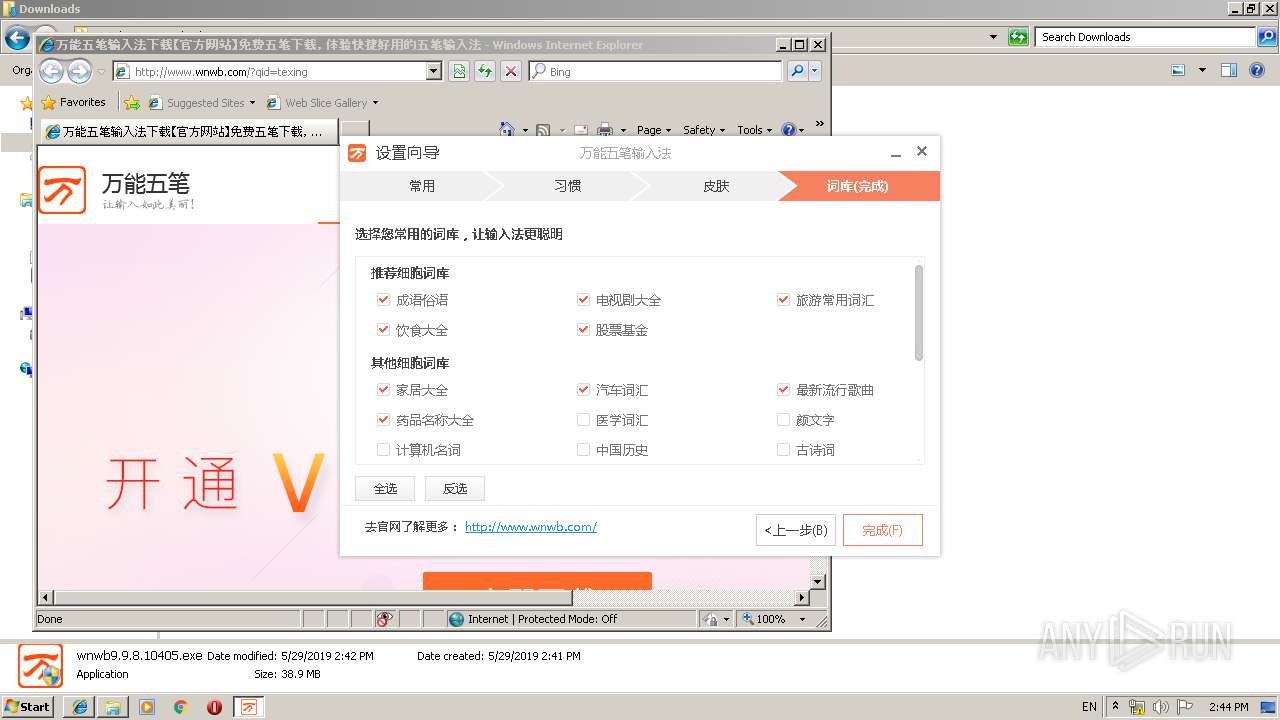1280x720 pixels.
Task: Click the Windows Start button
Action: tap(28, 707)
